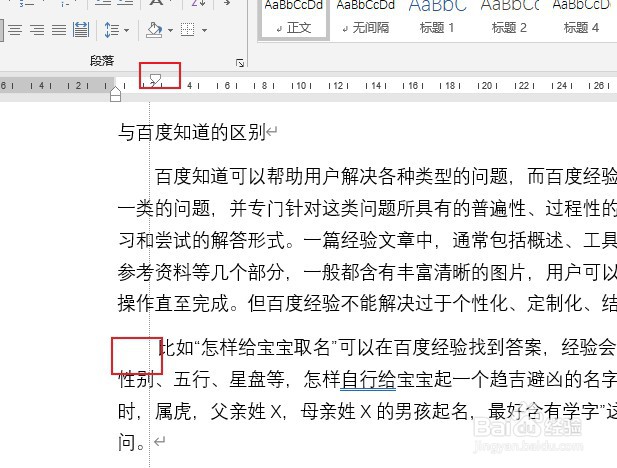Image resolution: width=617 pixels, height=468 pixels.
Task: Apply the 无间隔 style
Action: 366,19
